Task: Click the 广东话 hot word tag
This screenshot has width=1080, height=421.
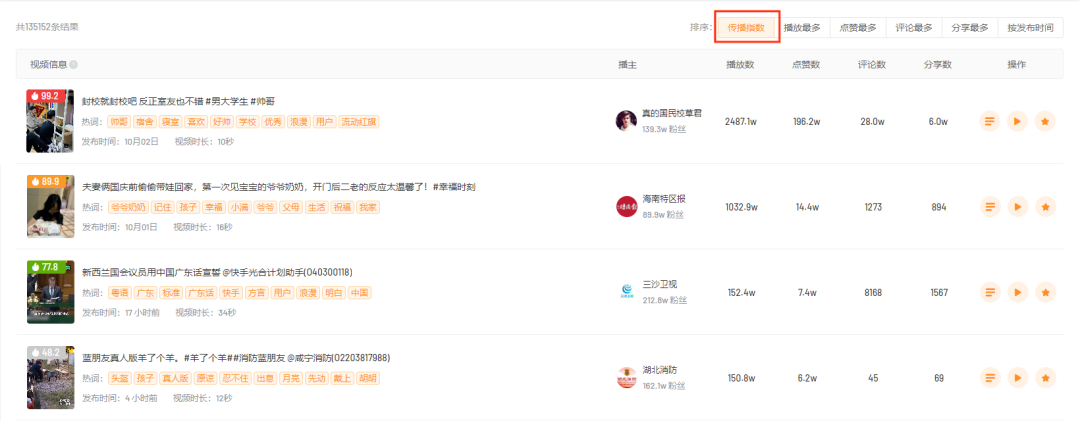Action: [x=200, y=293]
